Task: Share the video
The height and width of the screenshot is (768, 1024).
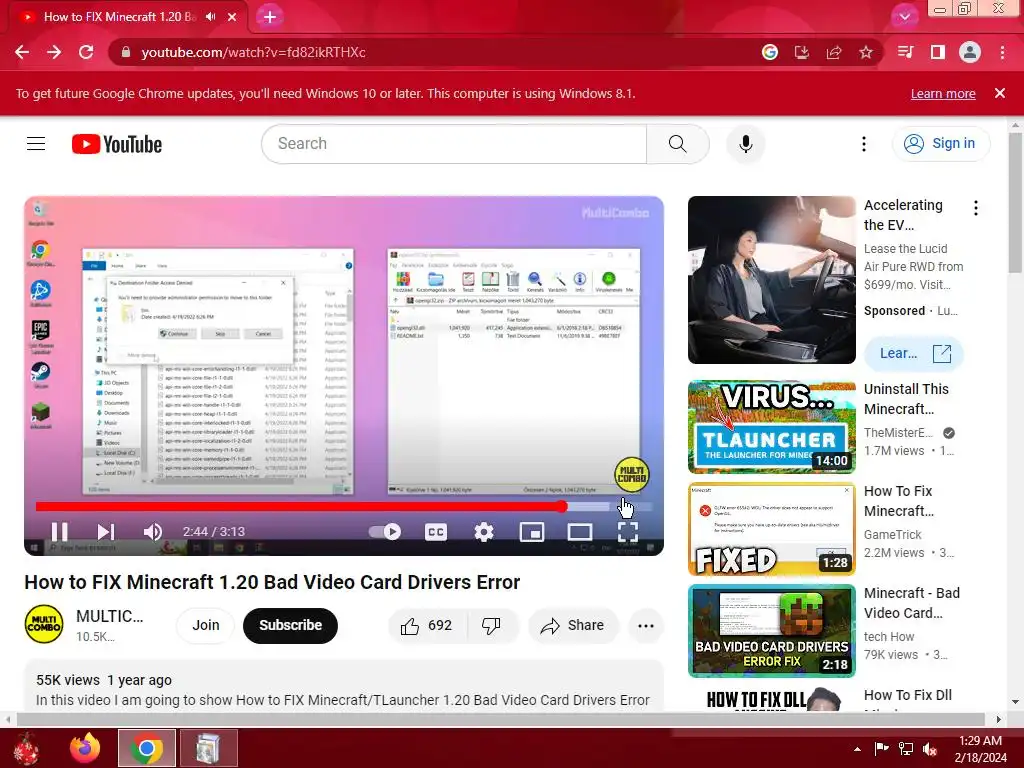Action: [x=572, y=626]
